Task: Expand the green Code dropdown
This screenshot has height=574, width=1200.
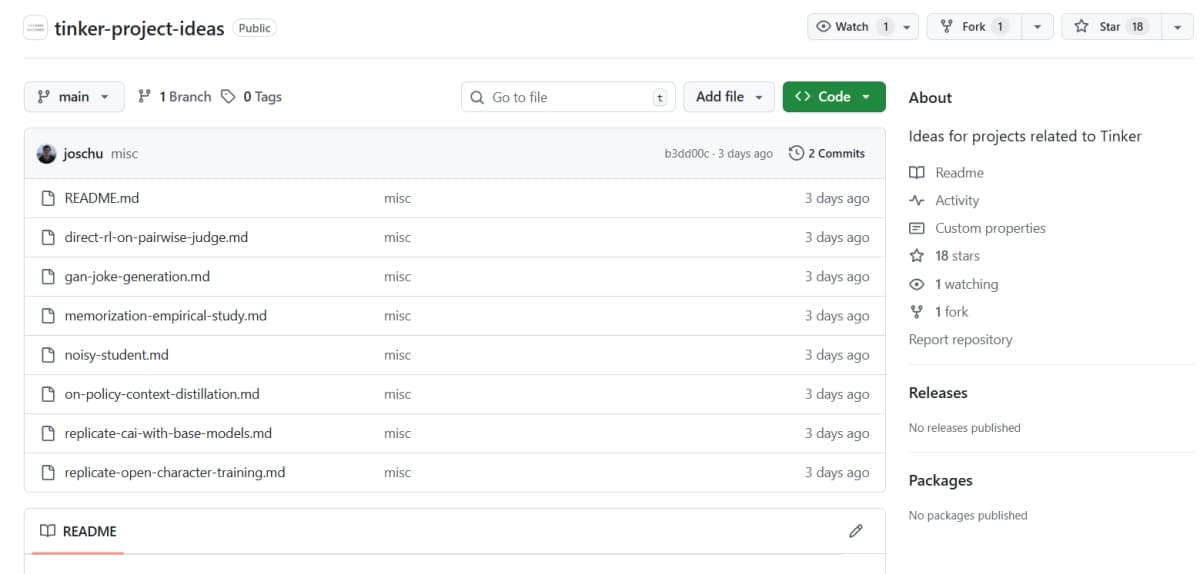Action: (x=834, y=97)
